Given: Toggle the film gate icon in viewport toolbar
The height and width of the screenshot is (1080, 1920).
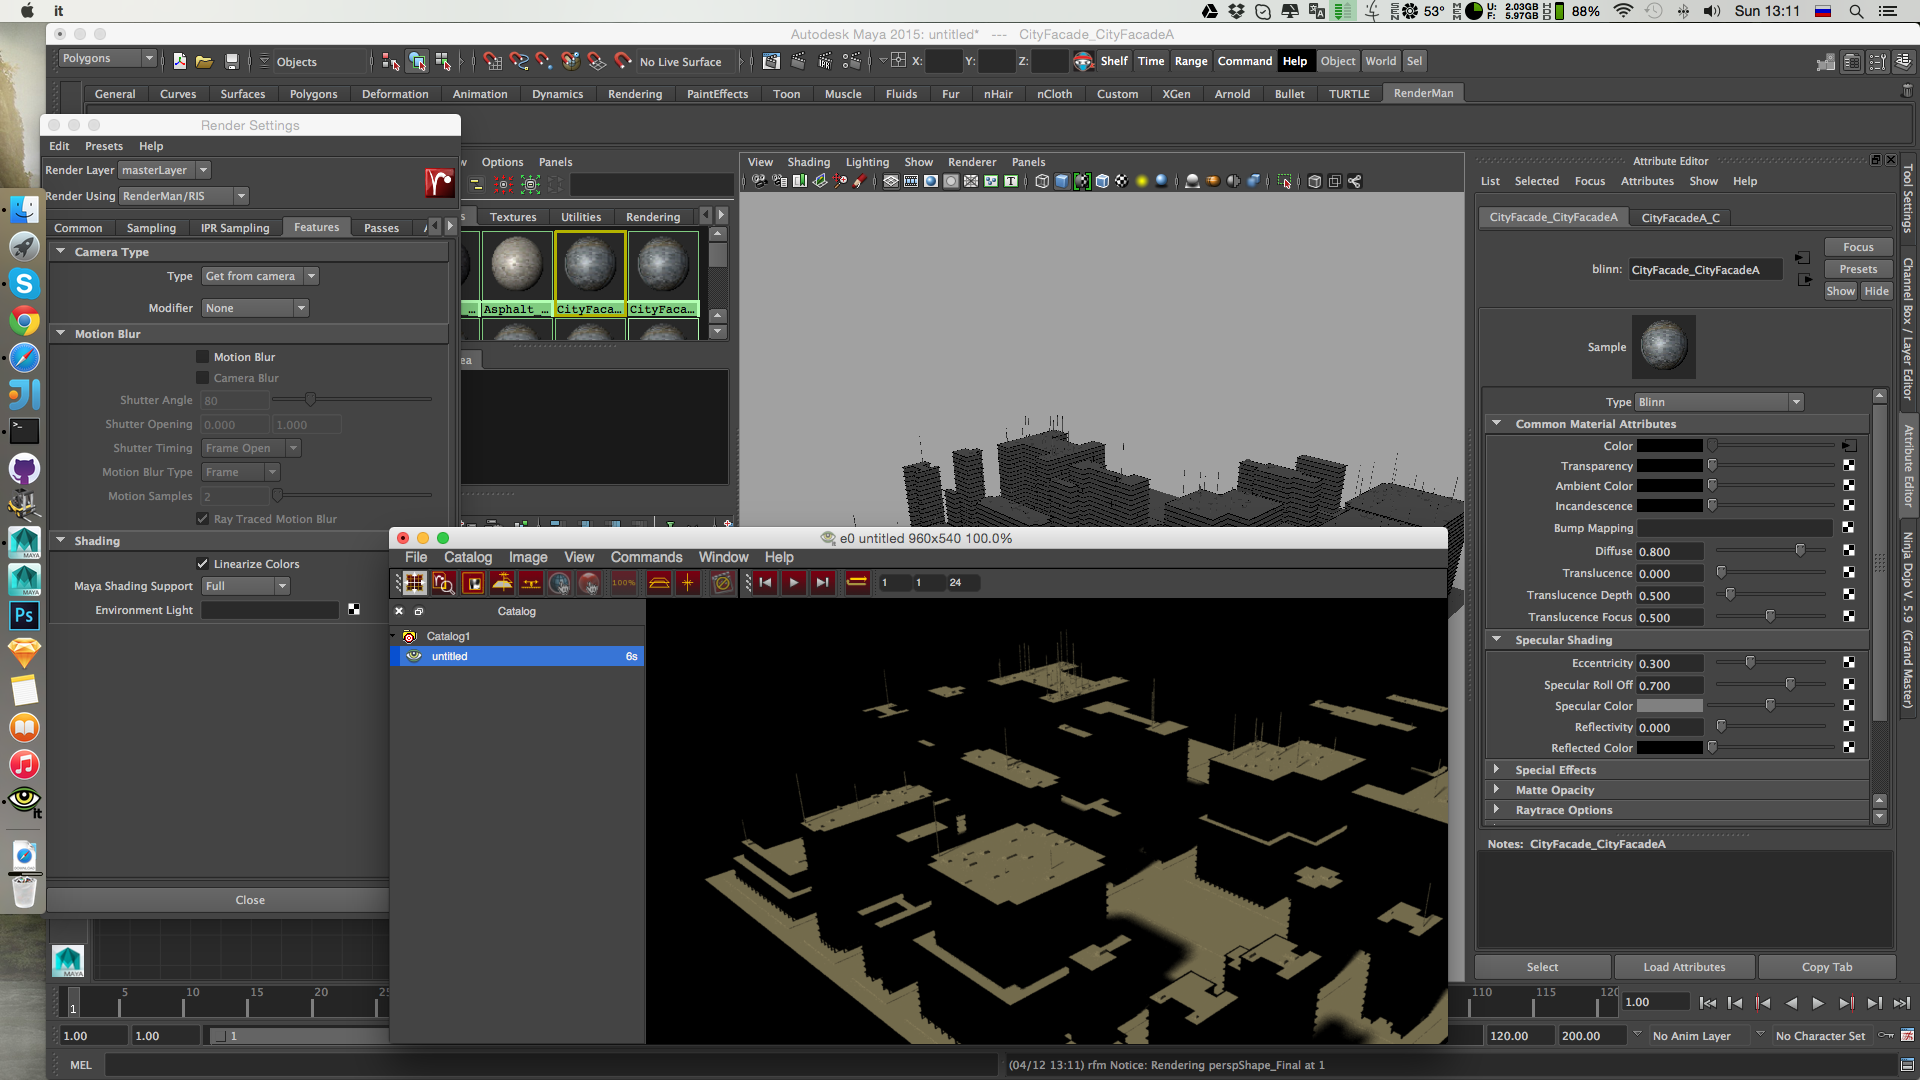Looking at the screenshot, I should coord(911,181).
